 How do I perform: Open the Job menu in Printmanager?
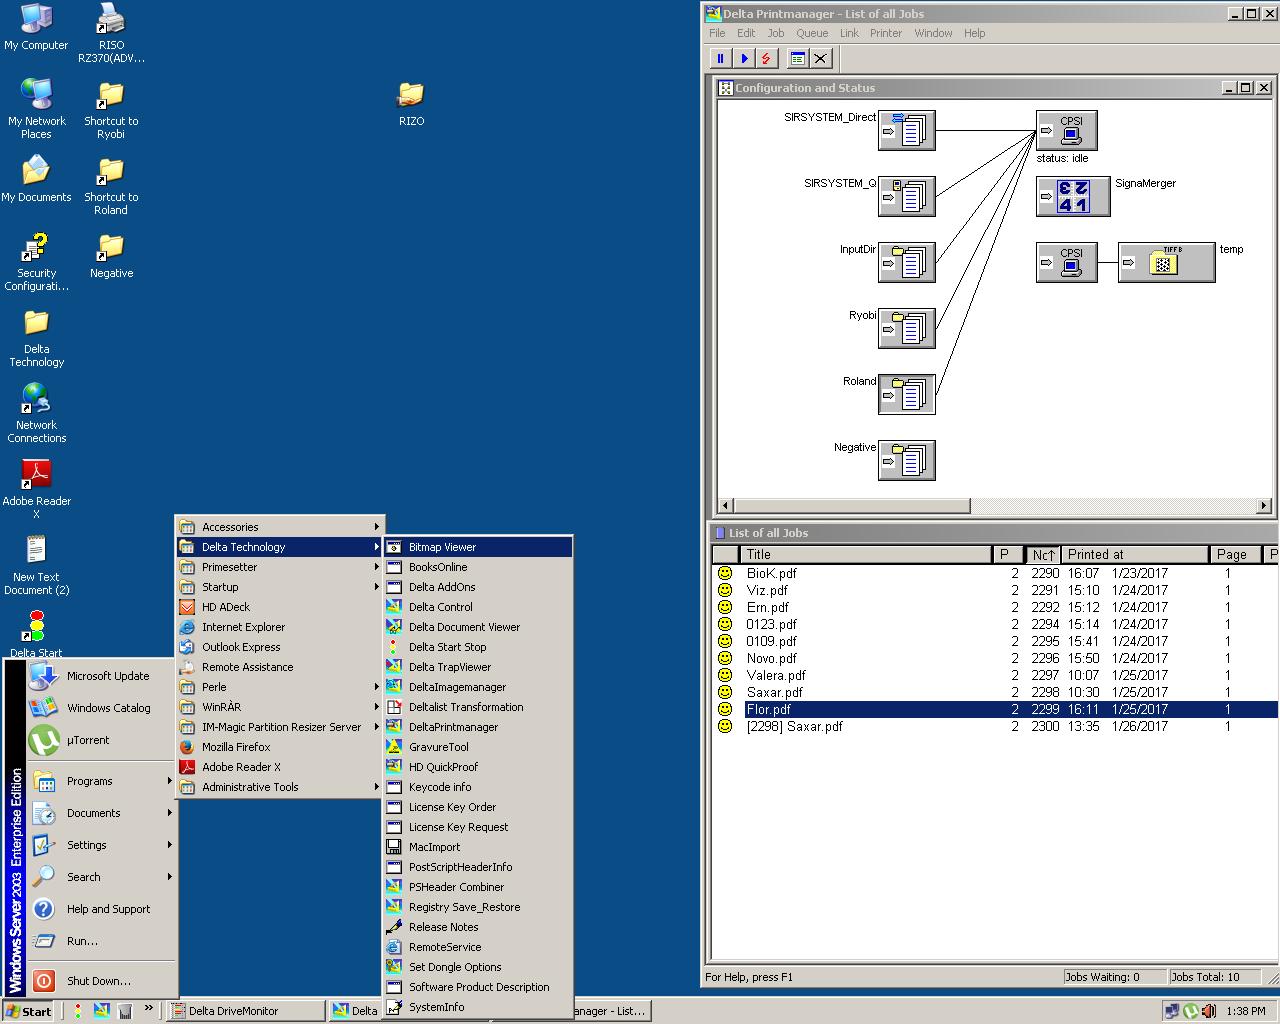coord(776,33)
